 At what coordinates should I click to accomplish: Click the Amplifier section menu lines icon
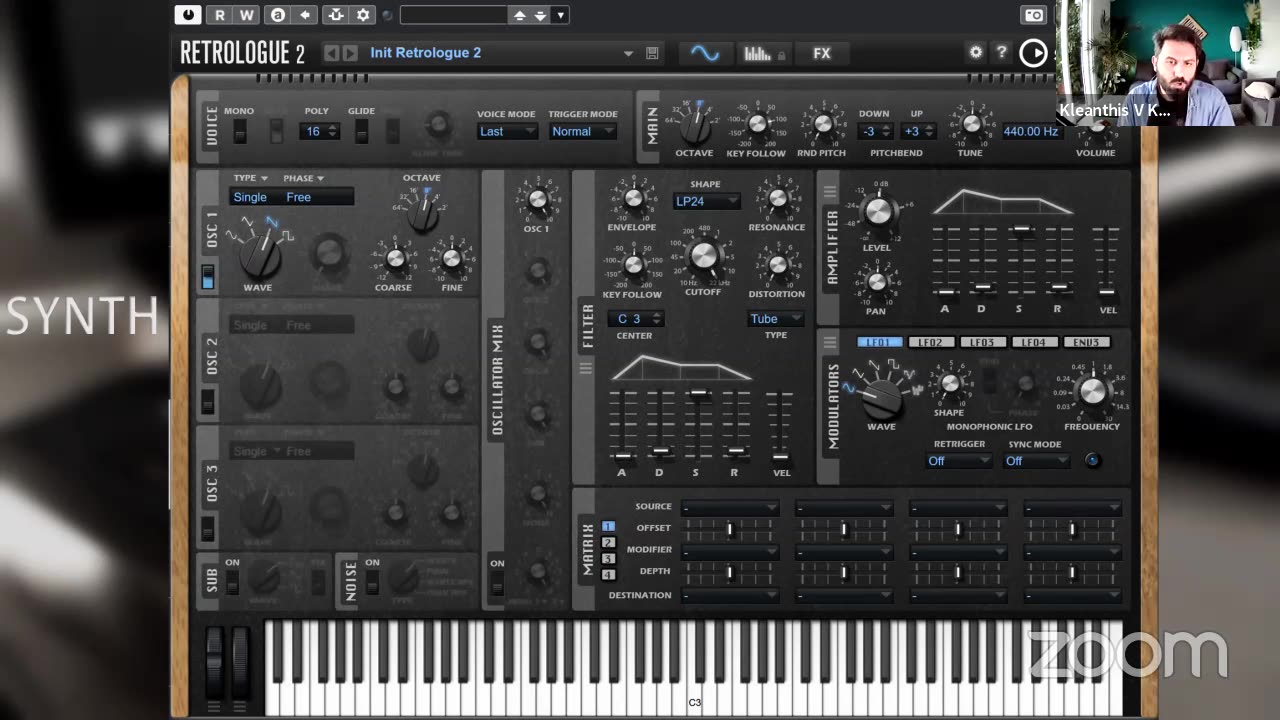pyautogui.click(x=830, y=191)
